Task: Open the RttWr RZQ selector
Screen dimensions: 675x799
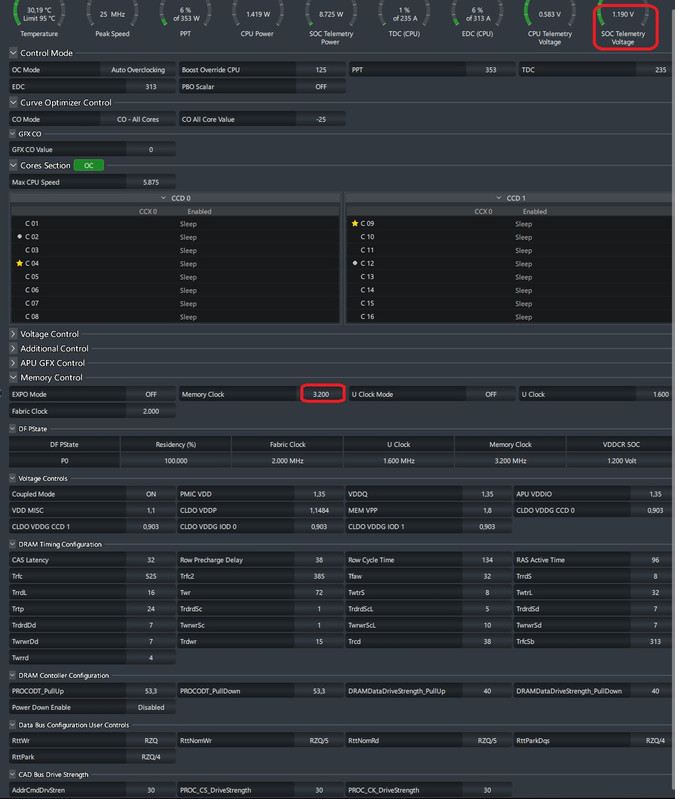Action: tap(151, 740)
